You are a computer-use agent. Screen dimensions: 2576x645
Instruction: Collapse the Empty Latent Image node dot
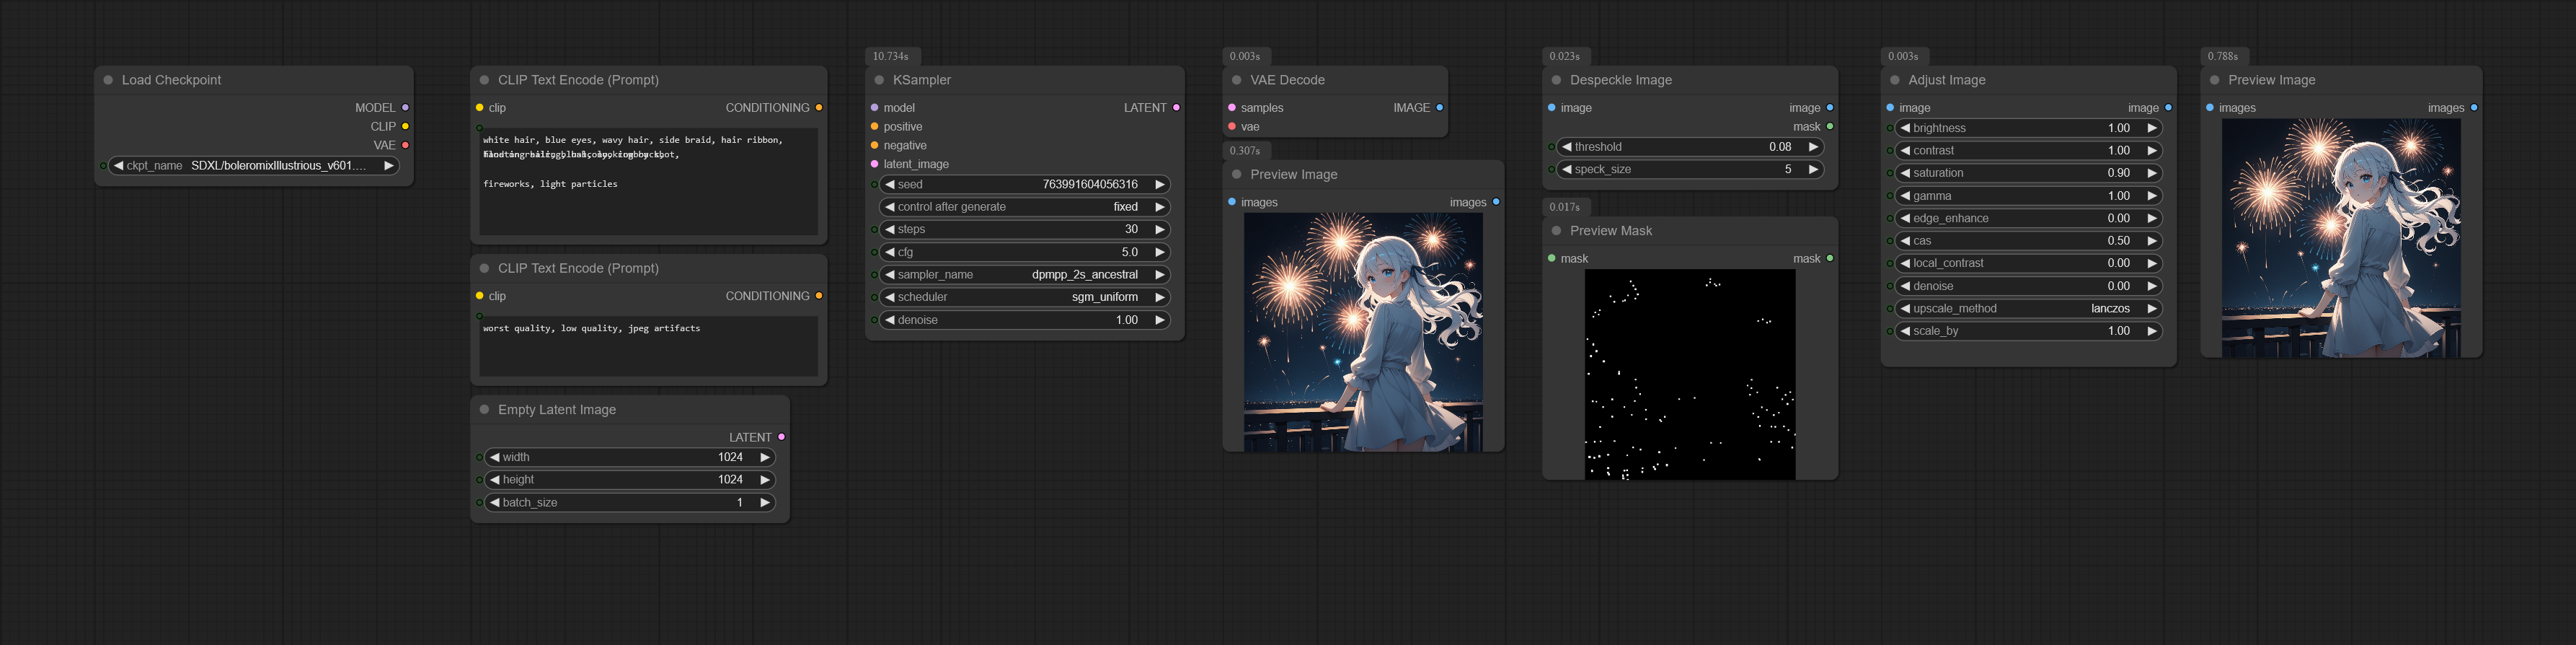[x=484, y=410]
